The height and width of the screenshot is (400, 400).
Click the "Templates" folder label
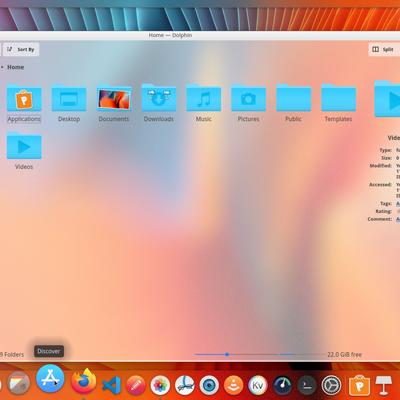click(x=338, y=119)
